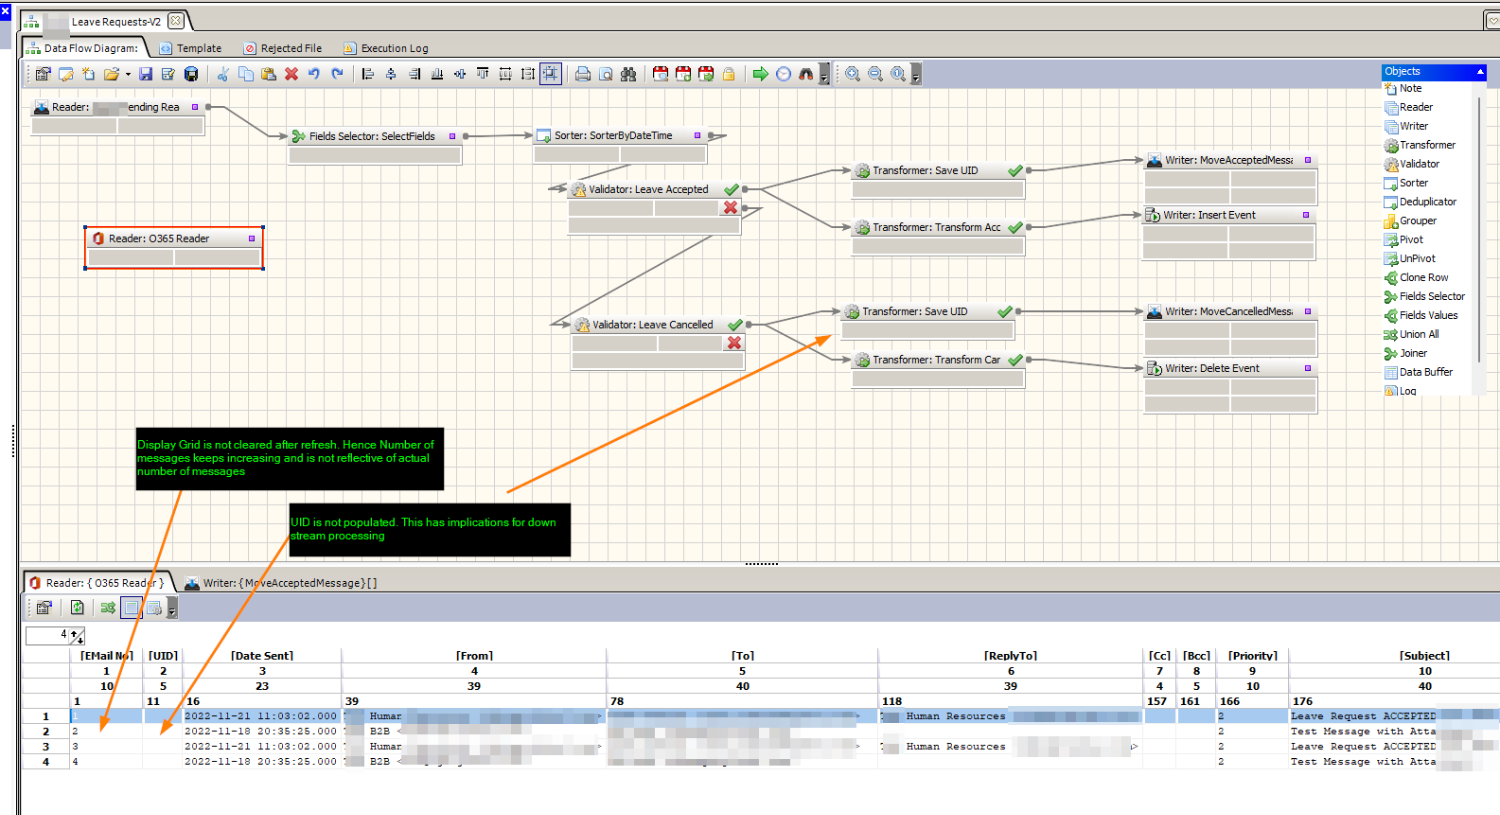Click the save diskette icon in toolbar
Screen dimensions: 1500x815
tap(146, 74)
